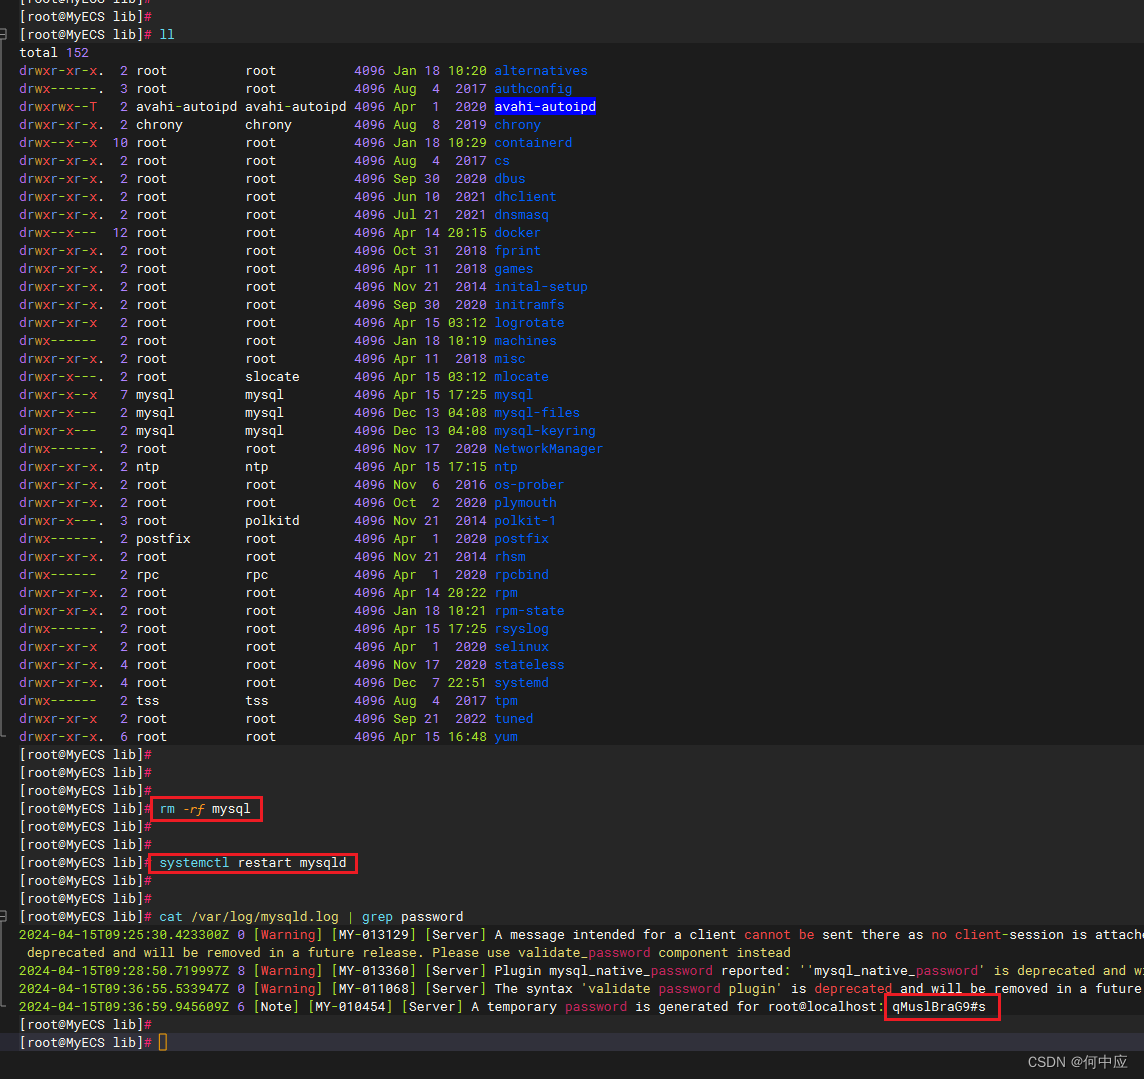1144x1079 pixels.
Task: Click the 'inital-setup' directory name
Action: pyautogui.click(x=541, y=287)
